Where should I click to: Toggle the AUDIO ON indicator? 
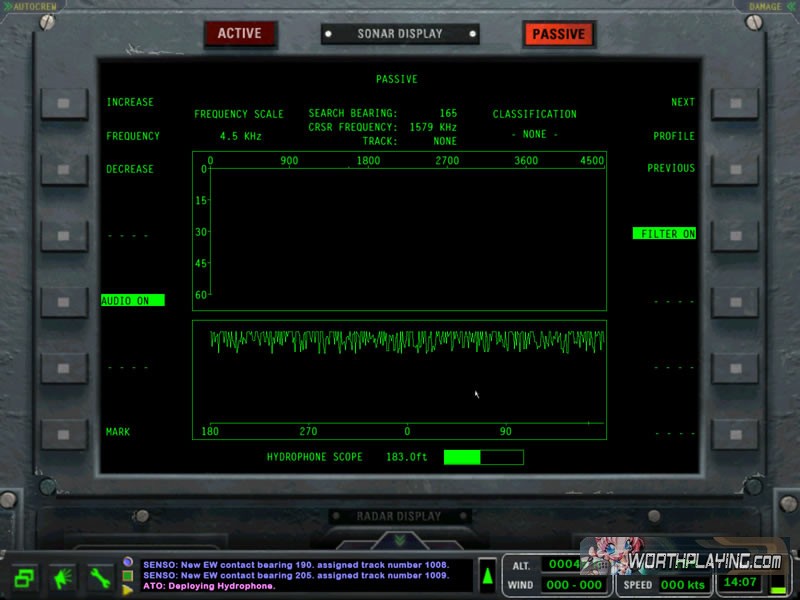(132, 300)
